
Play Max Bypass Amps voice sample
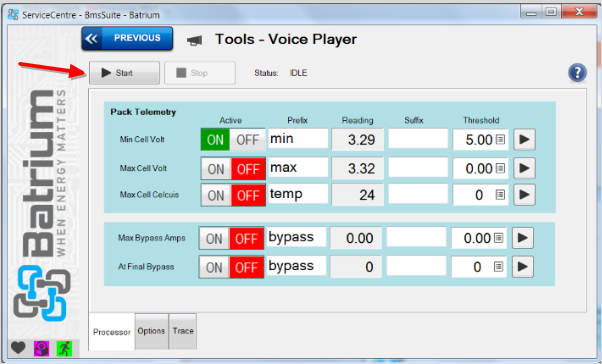(x=523, y=238)
